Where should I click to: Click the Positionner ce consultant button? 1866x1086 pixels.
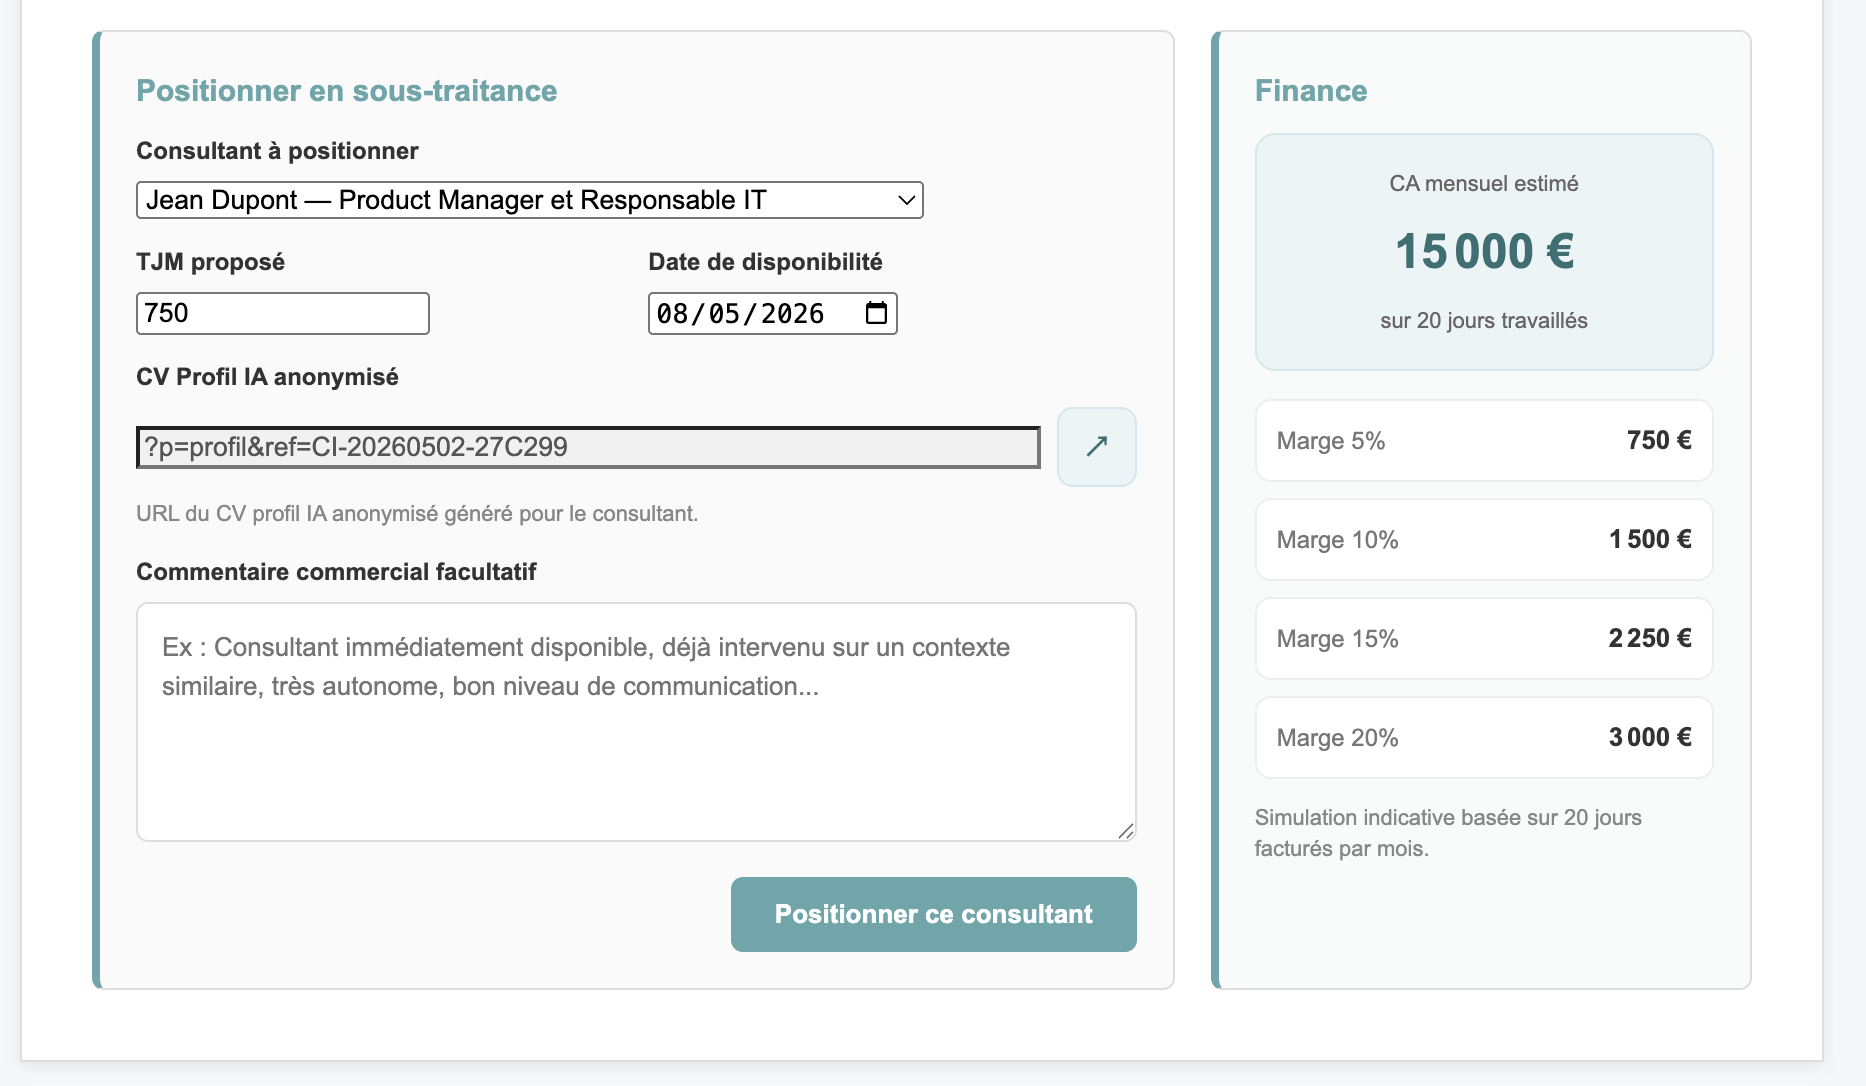click(x=934, y=914)
